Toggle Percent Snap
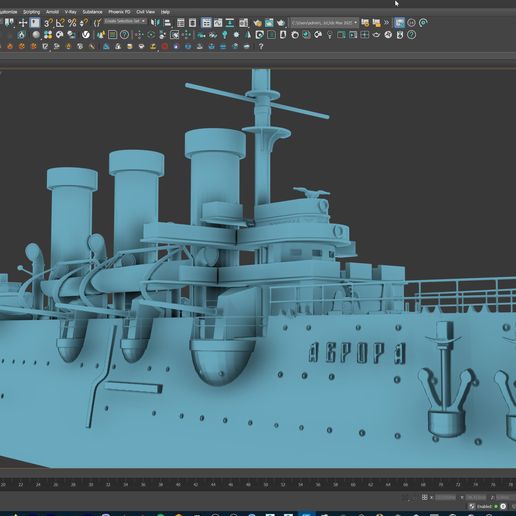This screenshot has height=516, width=516. tap(72, 23)
